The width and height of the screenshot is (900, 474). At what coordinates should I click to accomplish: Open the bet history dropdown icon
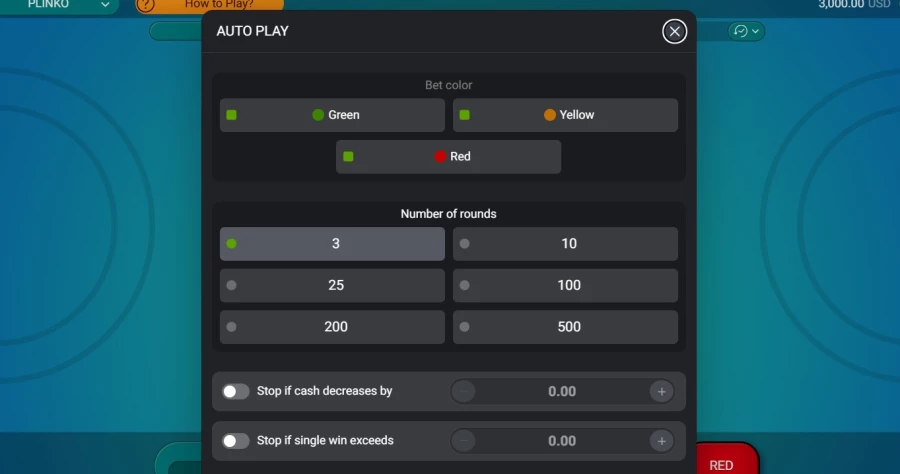746,31
